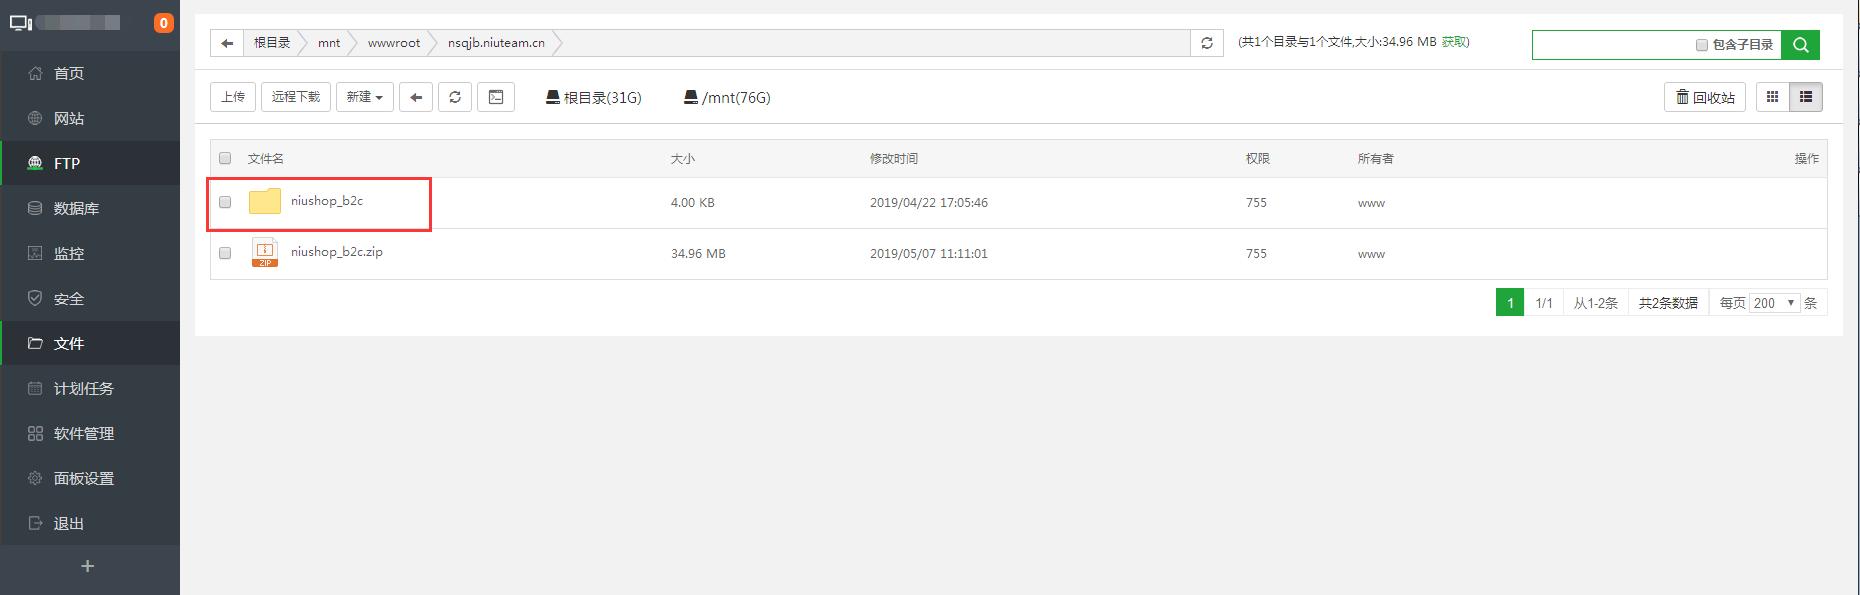Click the 远程下载 remote download button
This screenshot has height=595, width=1860.
click(296, 97)
